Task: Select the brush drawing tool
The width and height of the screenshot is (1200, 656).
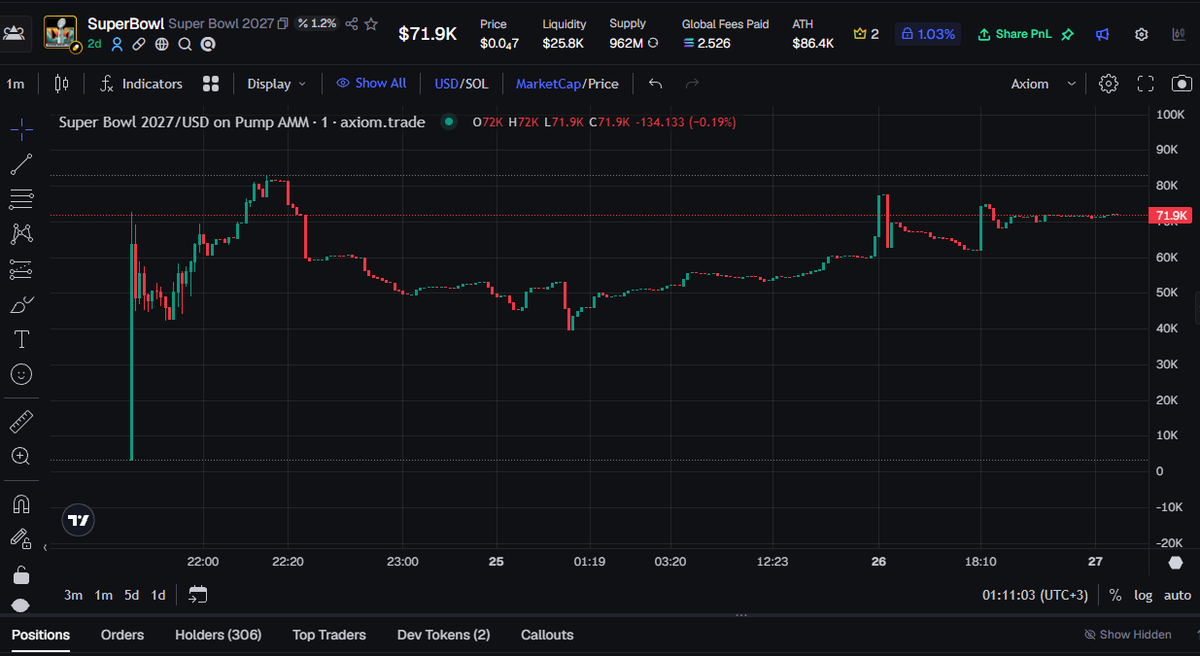Action: point(21,304)
